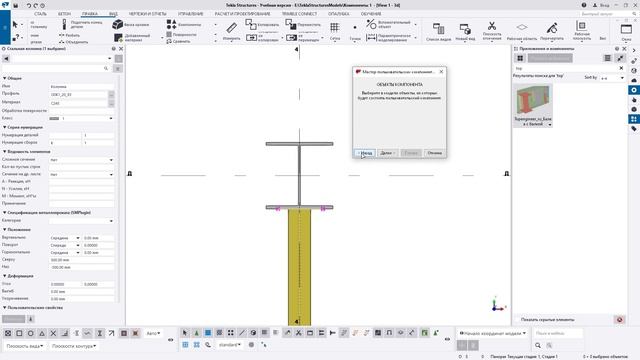Image resolution: width=640 pixels, height=360 pixels.
Task: Toggle the square end-point snap switch
Action: coord(19,333)
